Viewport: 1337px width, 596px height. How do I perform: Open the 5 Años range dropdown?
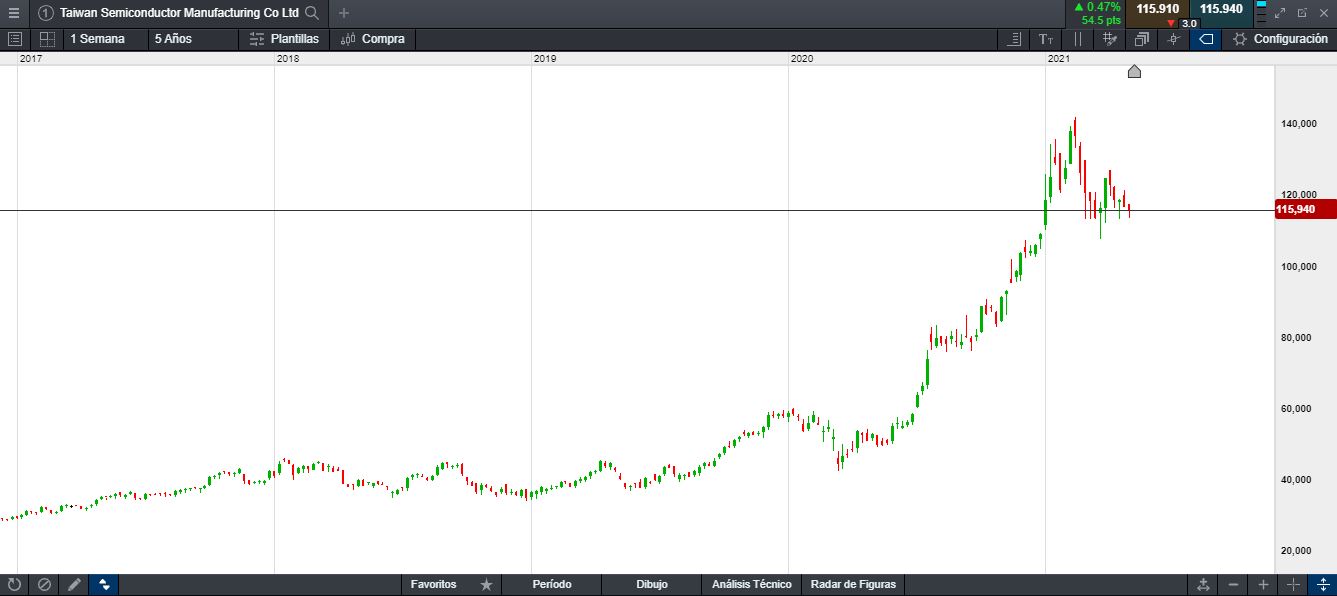click(173, 39)
